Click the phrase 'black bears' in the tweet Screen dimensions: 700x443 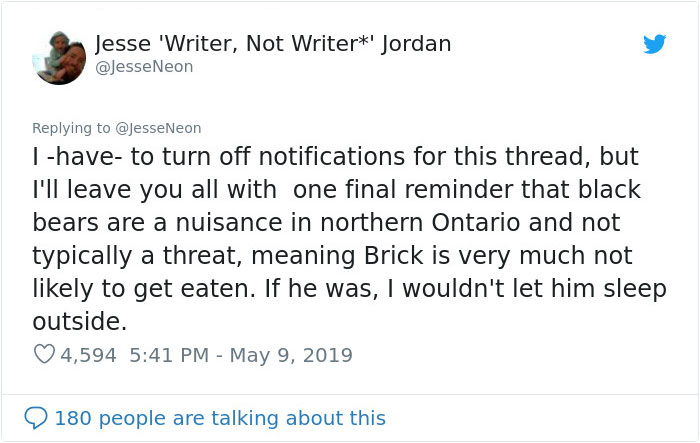coord(608,190)
